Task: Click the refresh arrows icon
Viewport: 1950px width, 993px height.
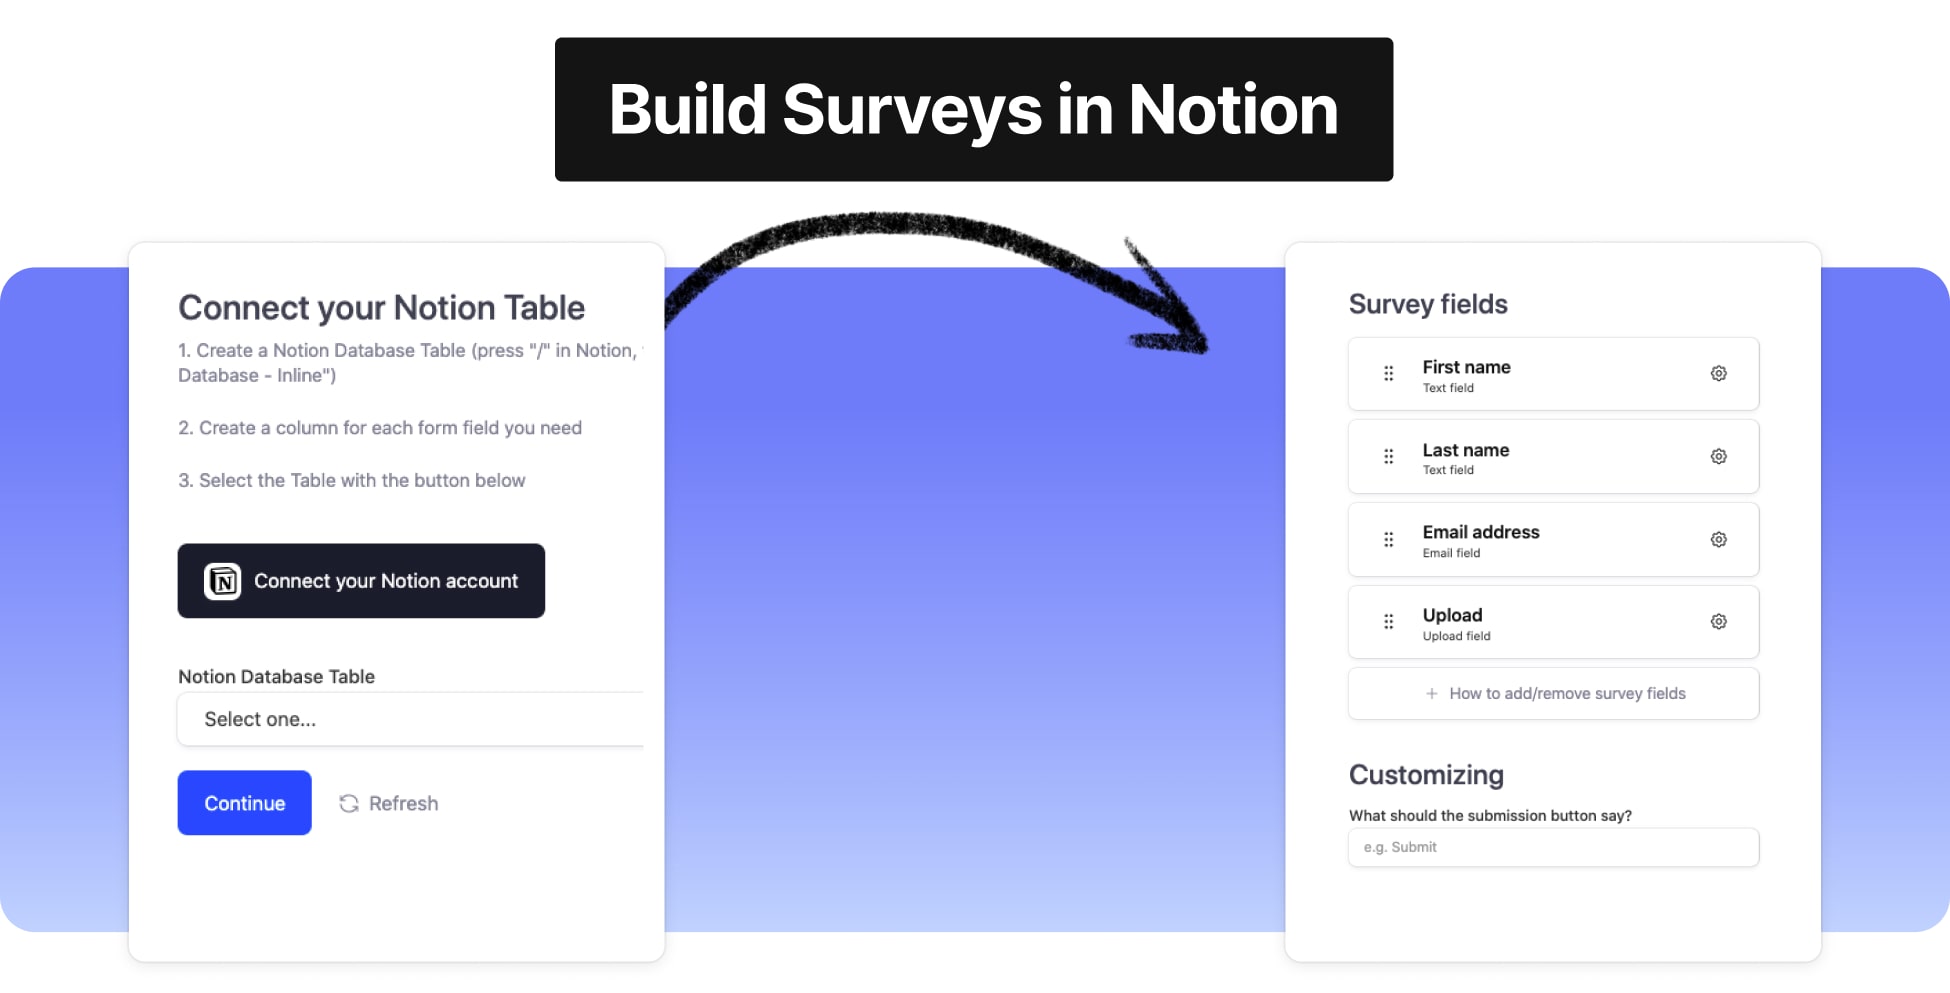Action: pyautogui.click(x=349, y=804)
